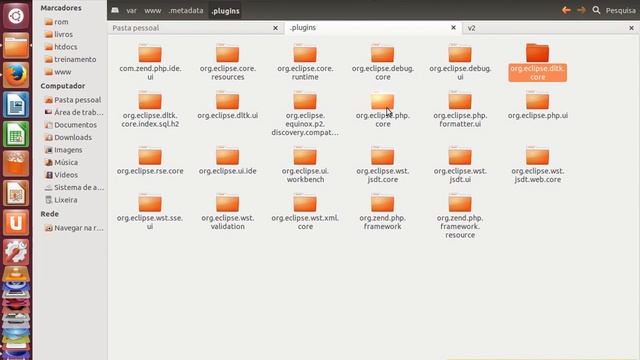Open www bookmark in sidebar
The width and height of the screenshot is (640, 360).
coord(62,72)
